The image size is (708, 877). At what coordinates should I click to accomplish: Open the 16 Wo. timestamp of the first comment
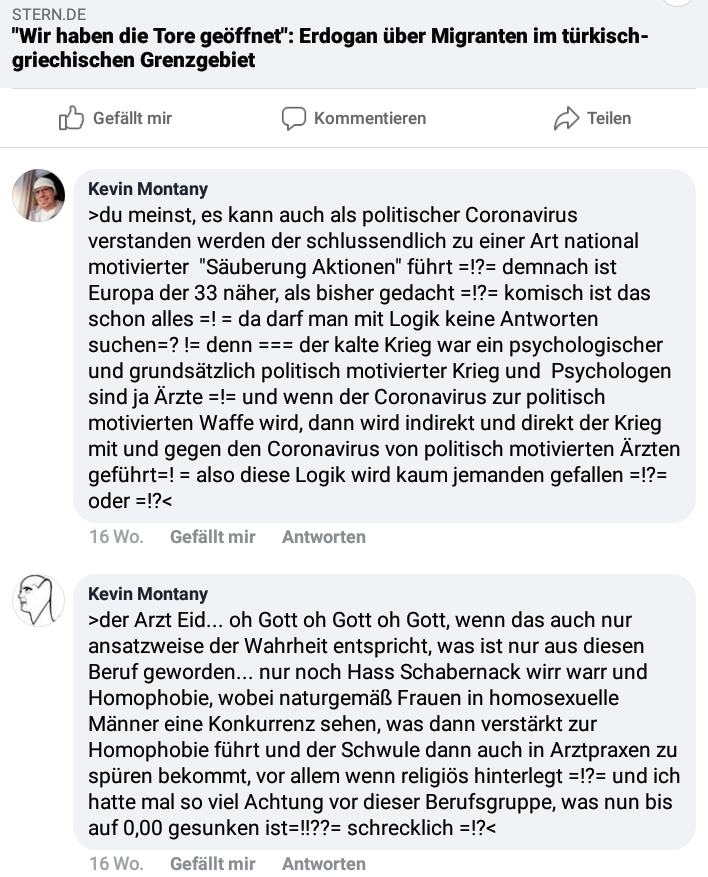coord(116,537)
